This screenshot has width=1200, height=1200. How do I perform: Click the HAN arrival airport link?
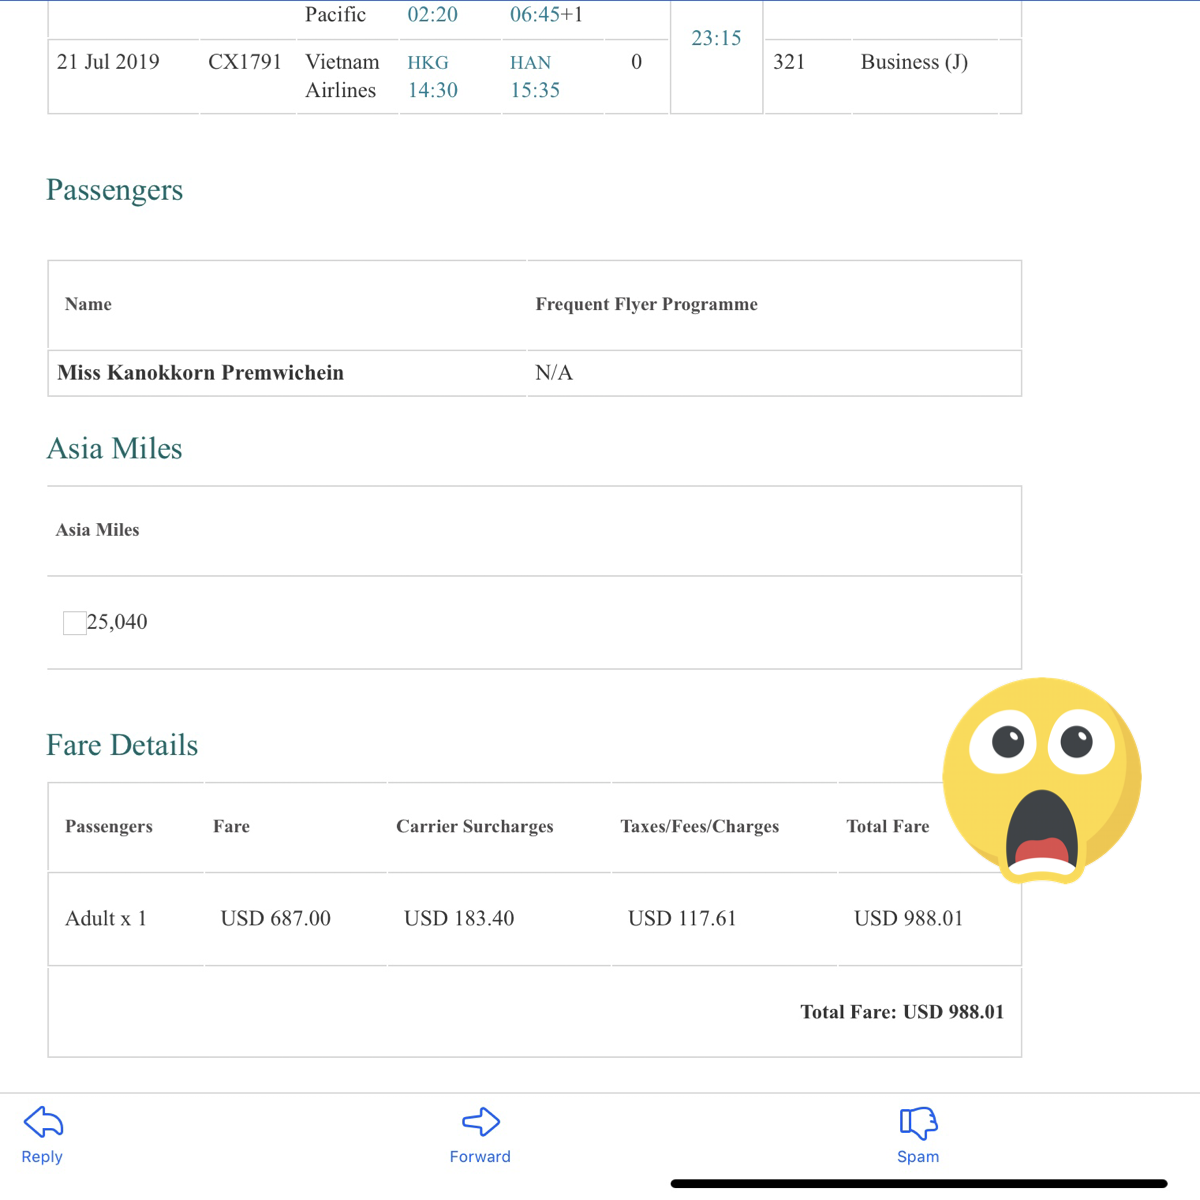(530, 62)
